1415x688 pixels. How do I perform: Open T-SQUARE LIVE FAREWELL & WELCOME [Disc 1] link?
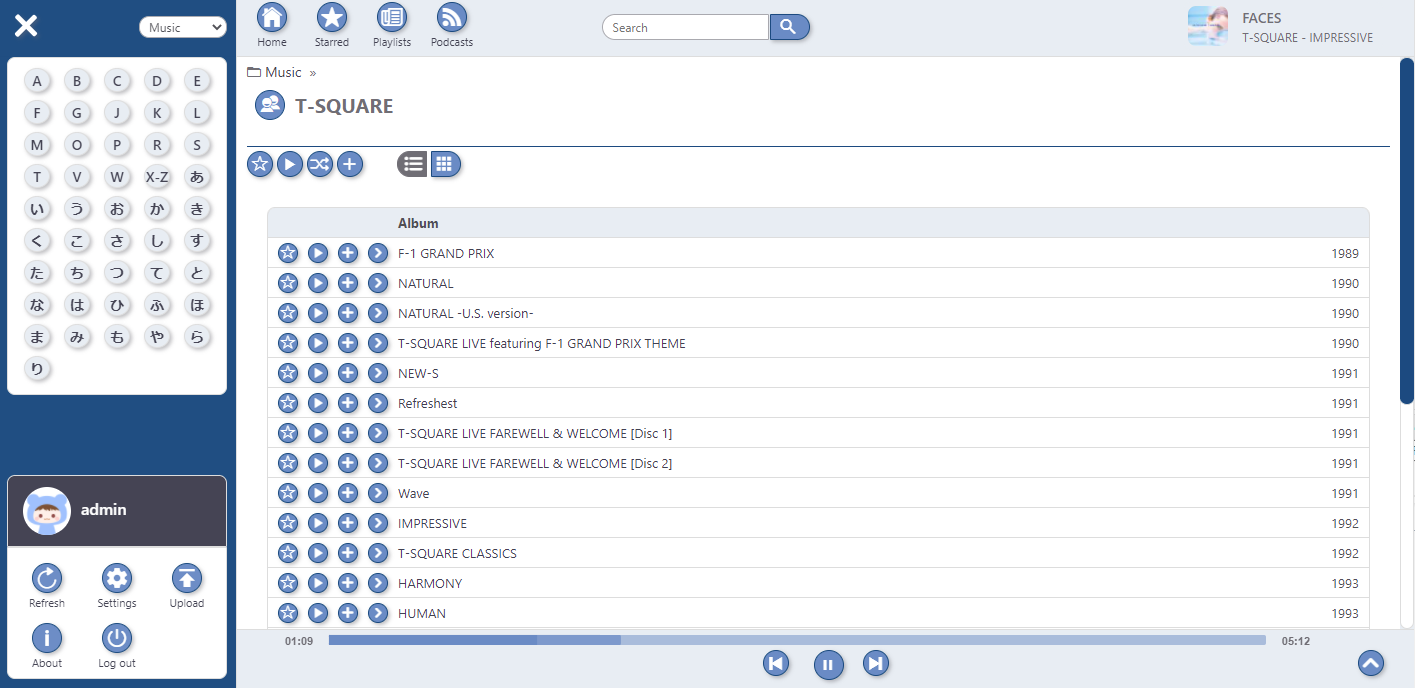point(535,433)
